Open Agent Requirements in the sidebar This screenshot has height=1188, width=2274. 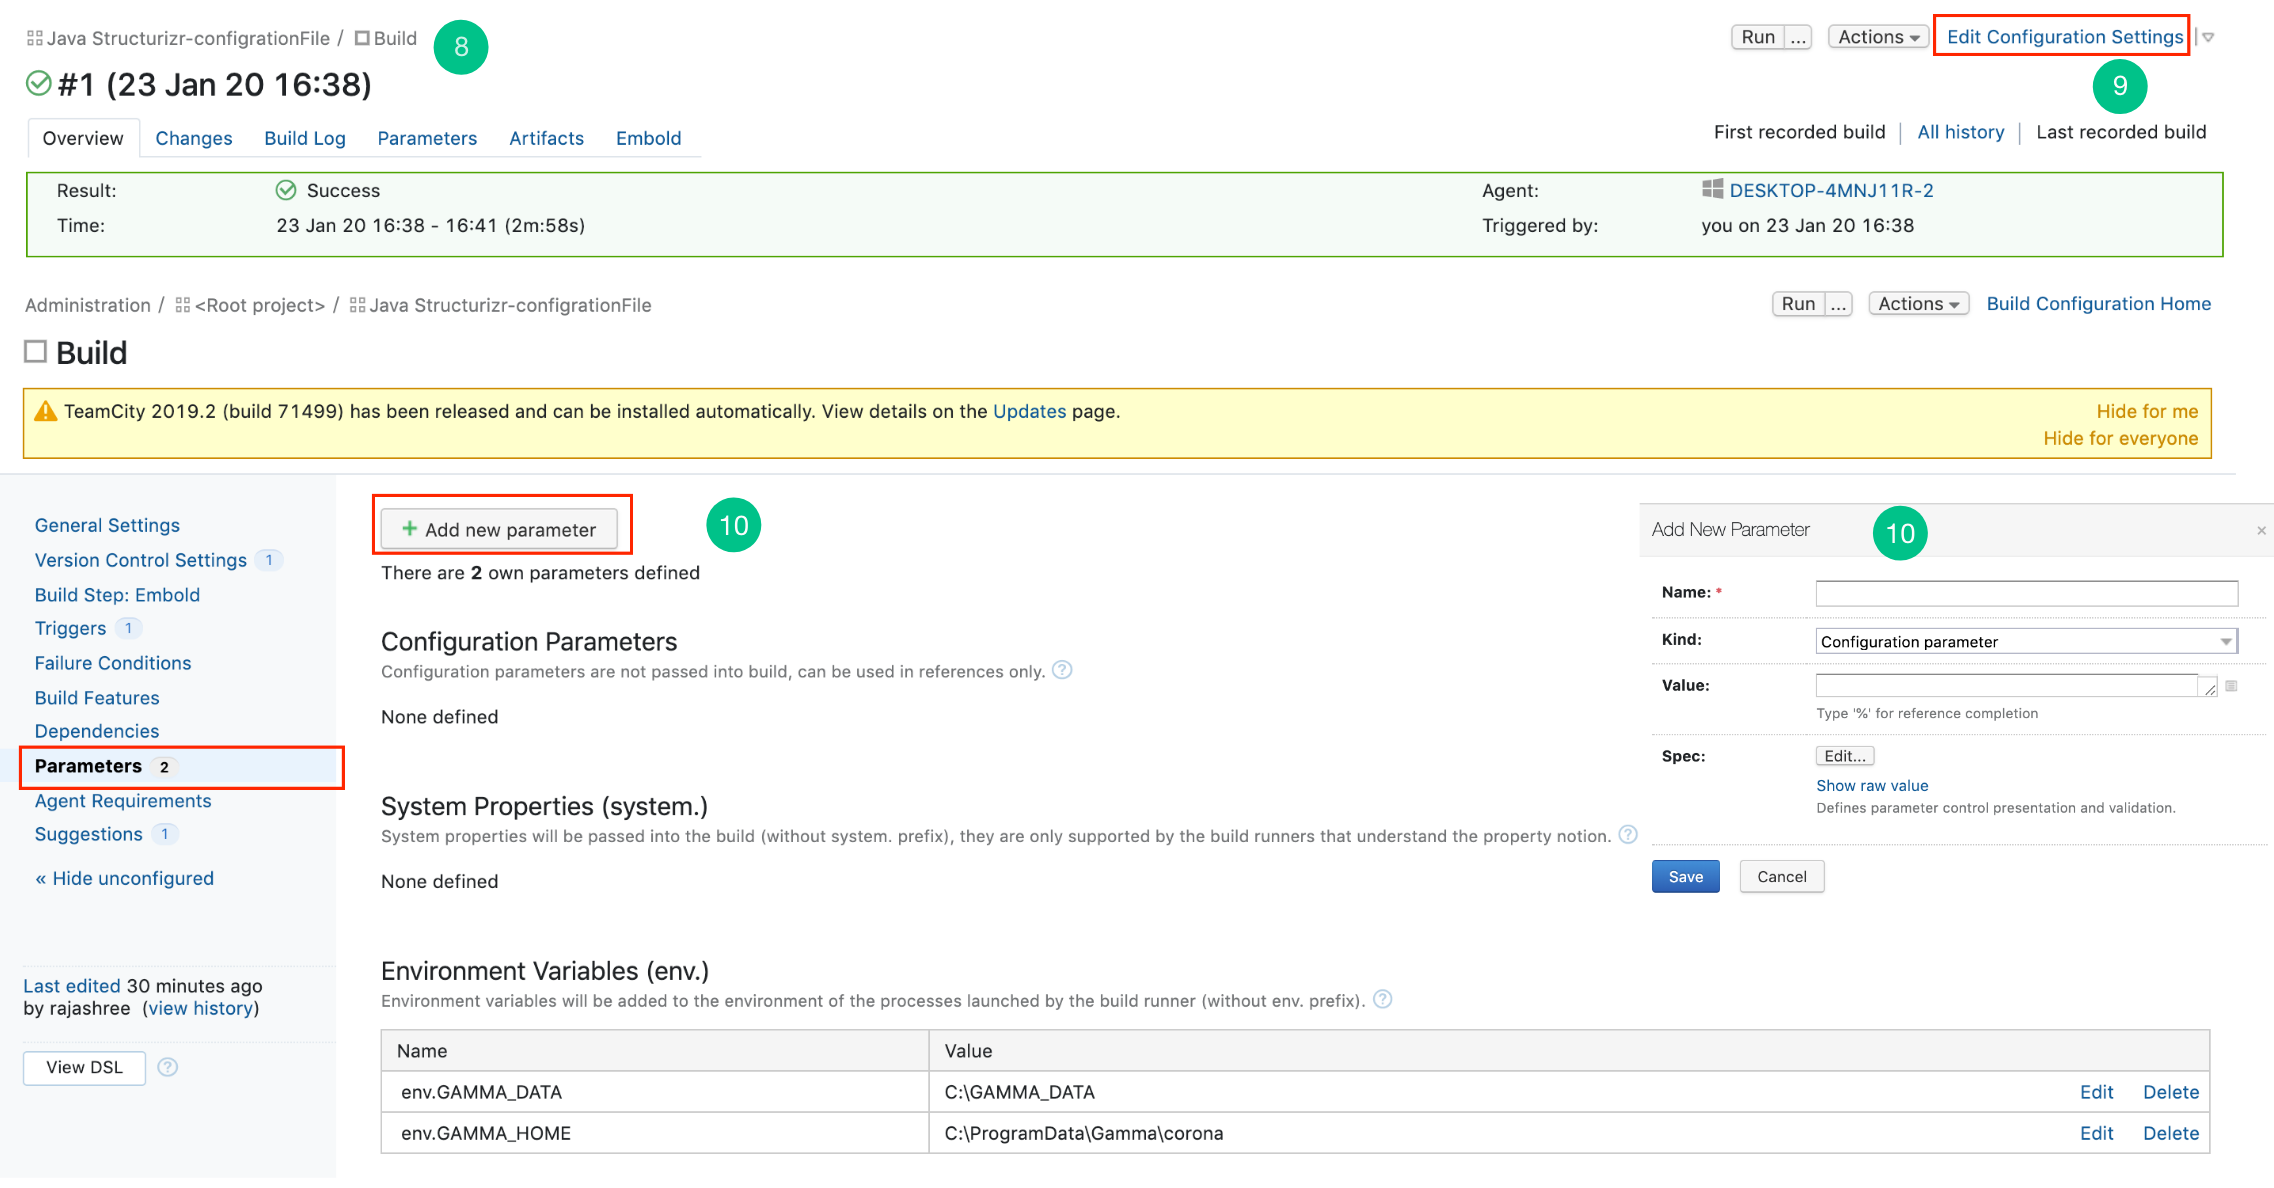[123, 801]
